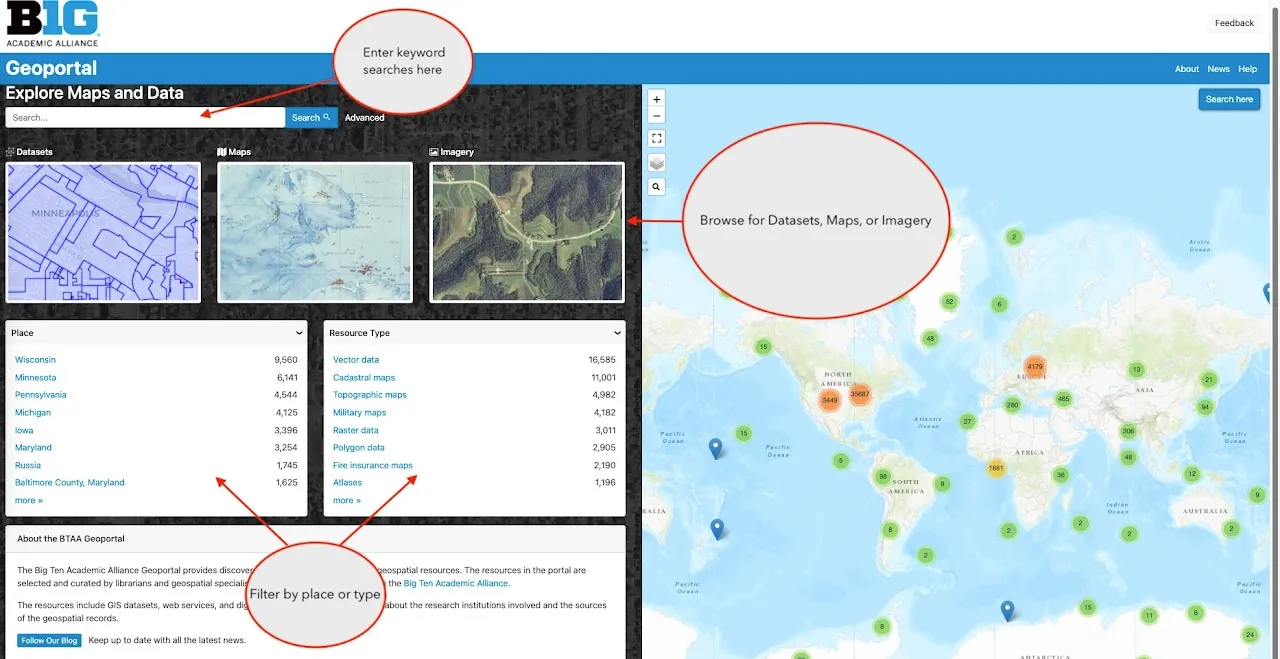This screenshot has height=659, width=1280.
Task: Click the map zoom in plus button
Action: (x=656, y=99)
